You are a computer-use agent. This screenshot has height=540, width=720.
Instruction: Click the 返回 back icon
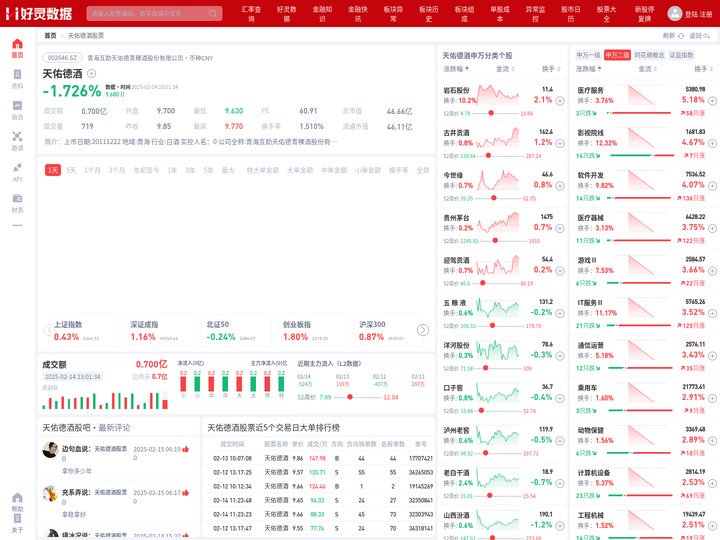707,35
